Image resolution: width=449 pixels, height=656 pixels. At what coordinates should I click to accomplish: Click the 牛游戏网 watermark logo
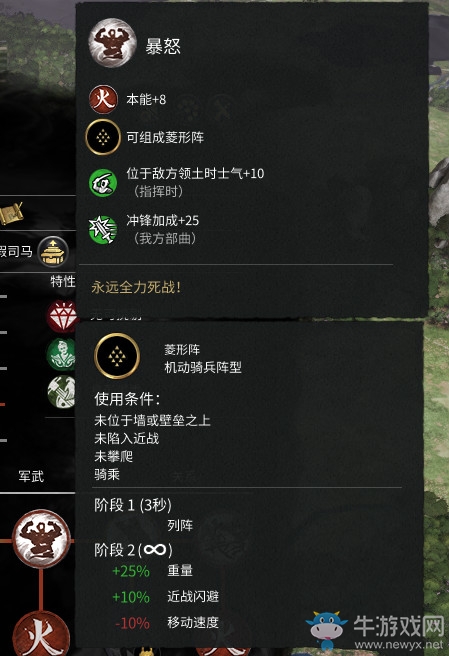(375, 630)
